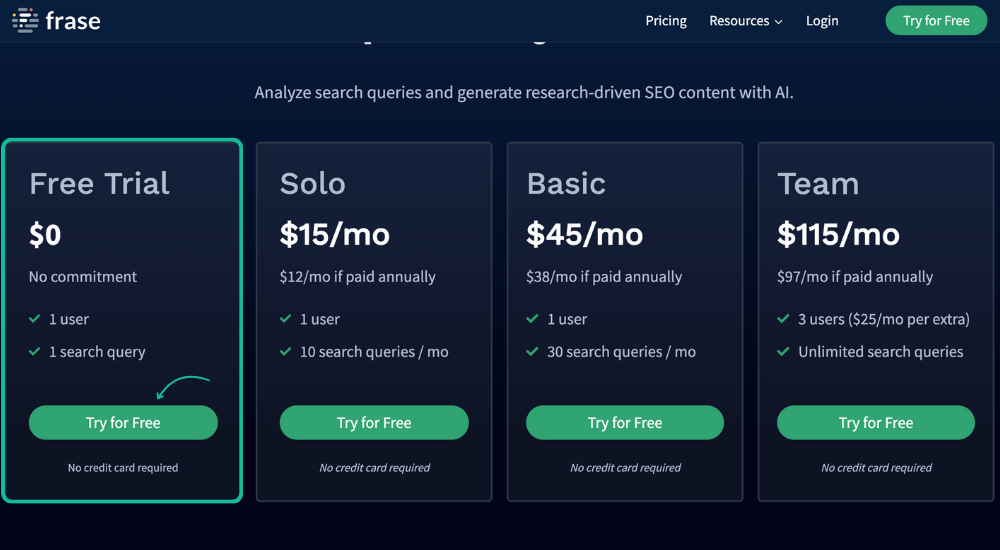Viewport: 1000px width, 550px height.
Task: Select the 'Team' plan heading
Action: point(818,184)
